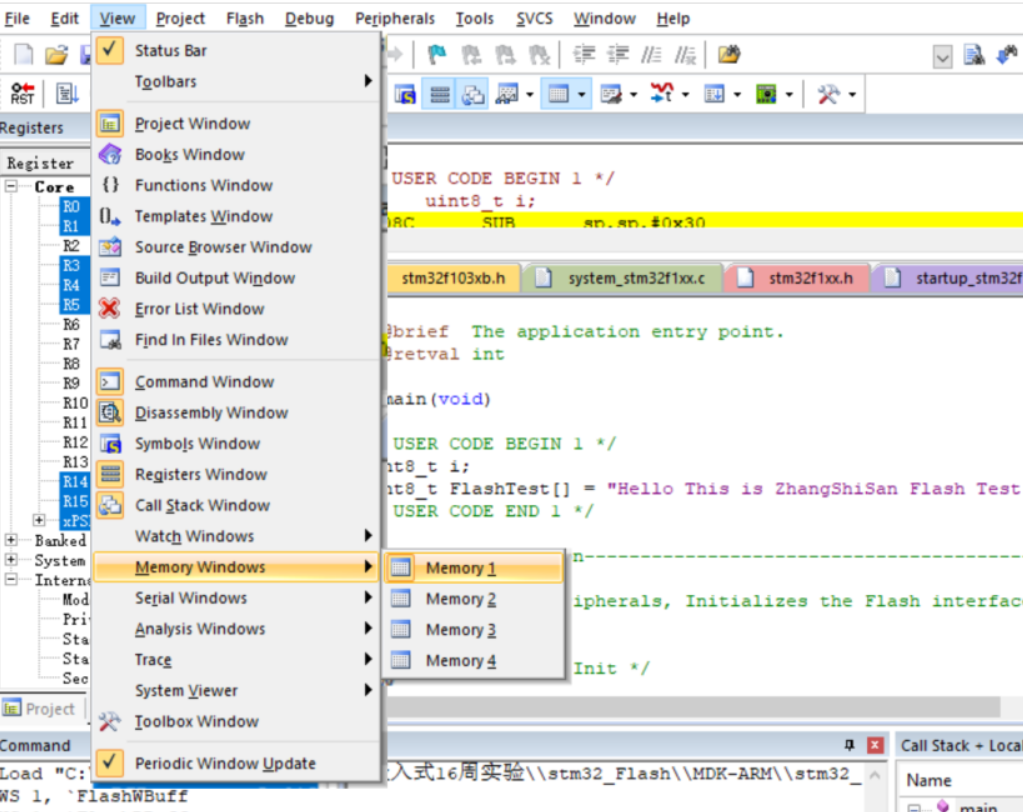
Task: Click the insert bookmark flag icon
Action: (436, 55)
